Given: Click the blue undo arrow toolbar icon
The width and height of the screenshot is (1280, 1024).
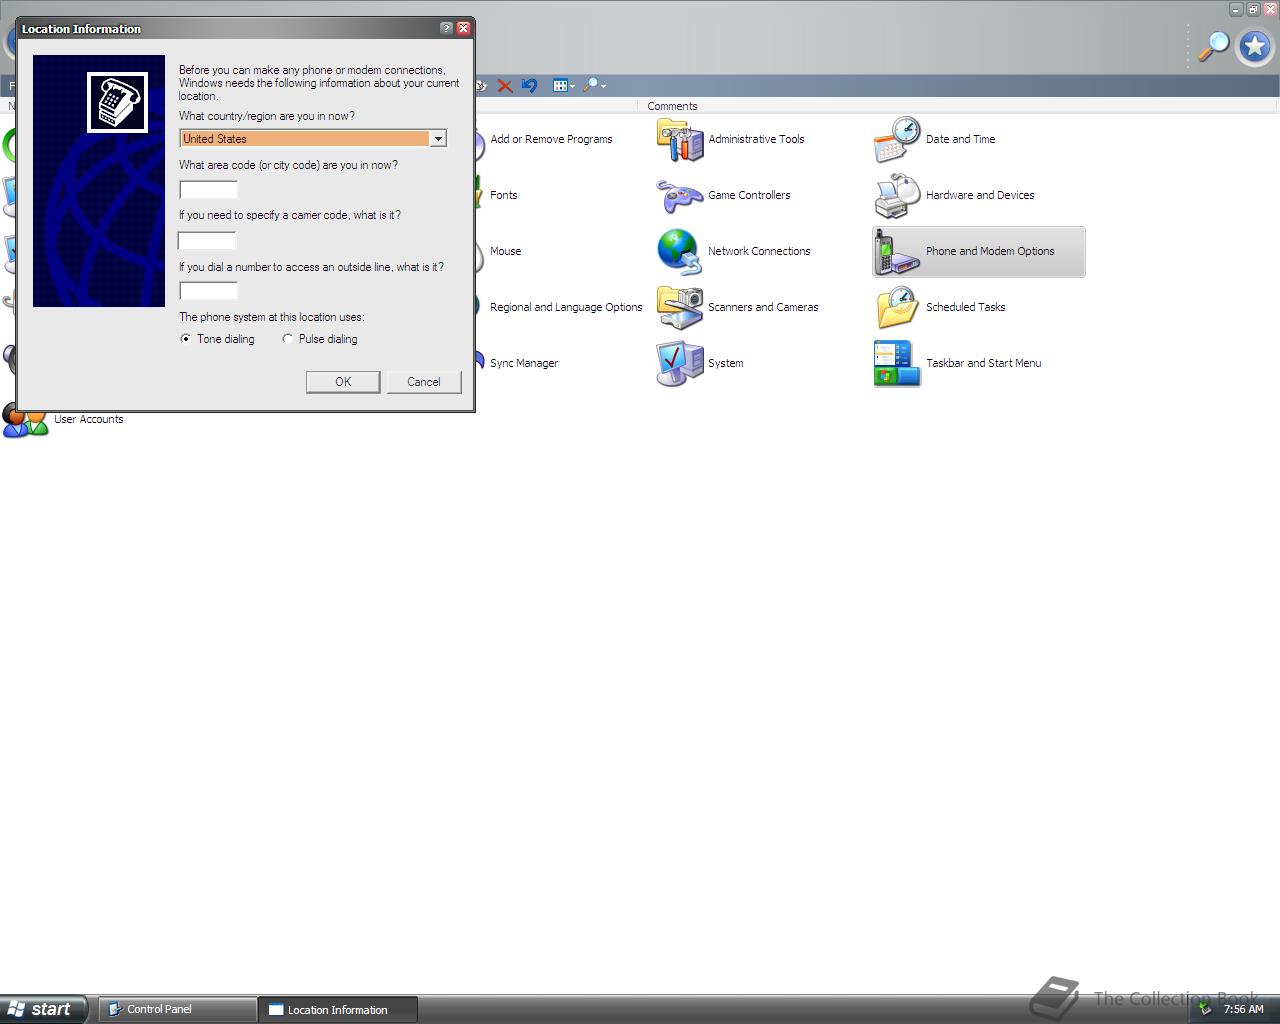Looking at the screenshot, I should (529, 86).
